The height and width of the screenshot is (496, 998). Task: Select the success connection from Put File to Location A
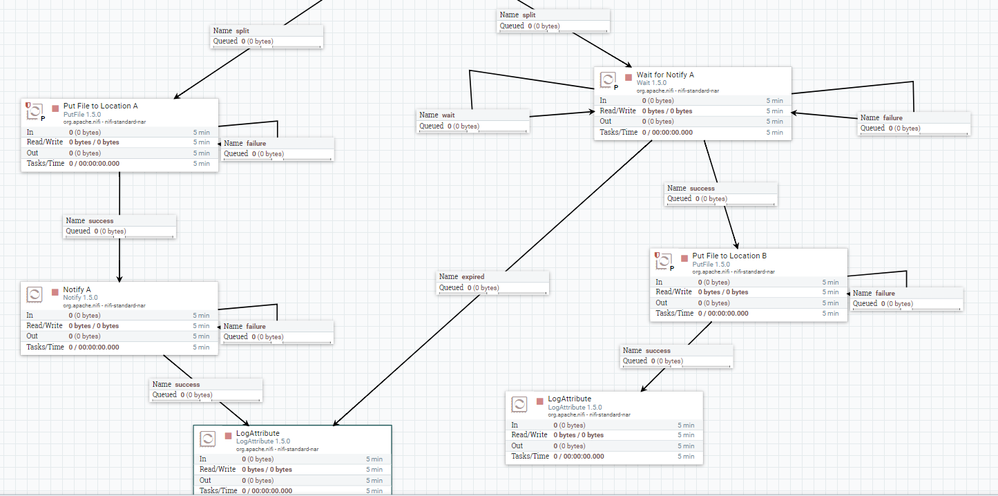coord(120,226)
